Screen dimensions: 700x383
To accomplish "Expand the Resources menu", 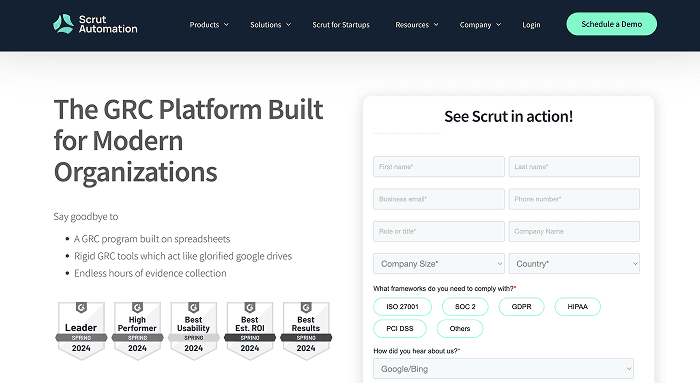I will pos(417,25).
